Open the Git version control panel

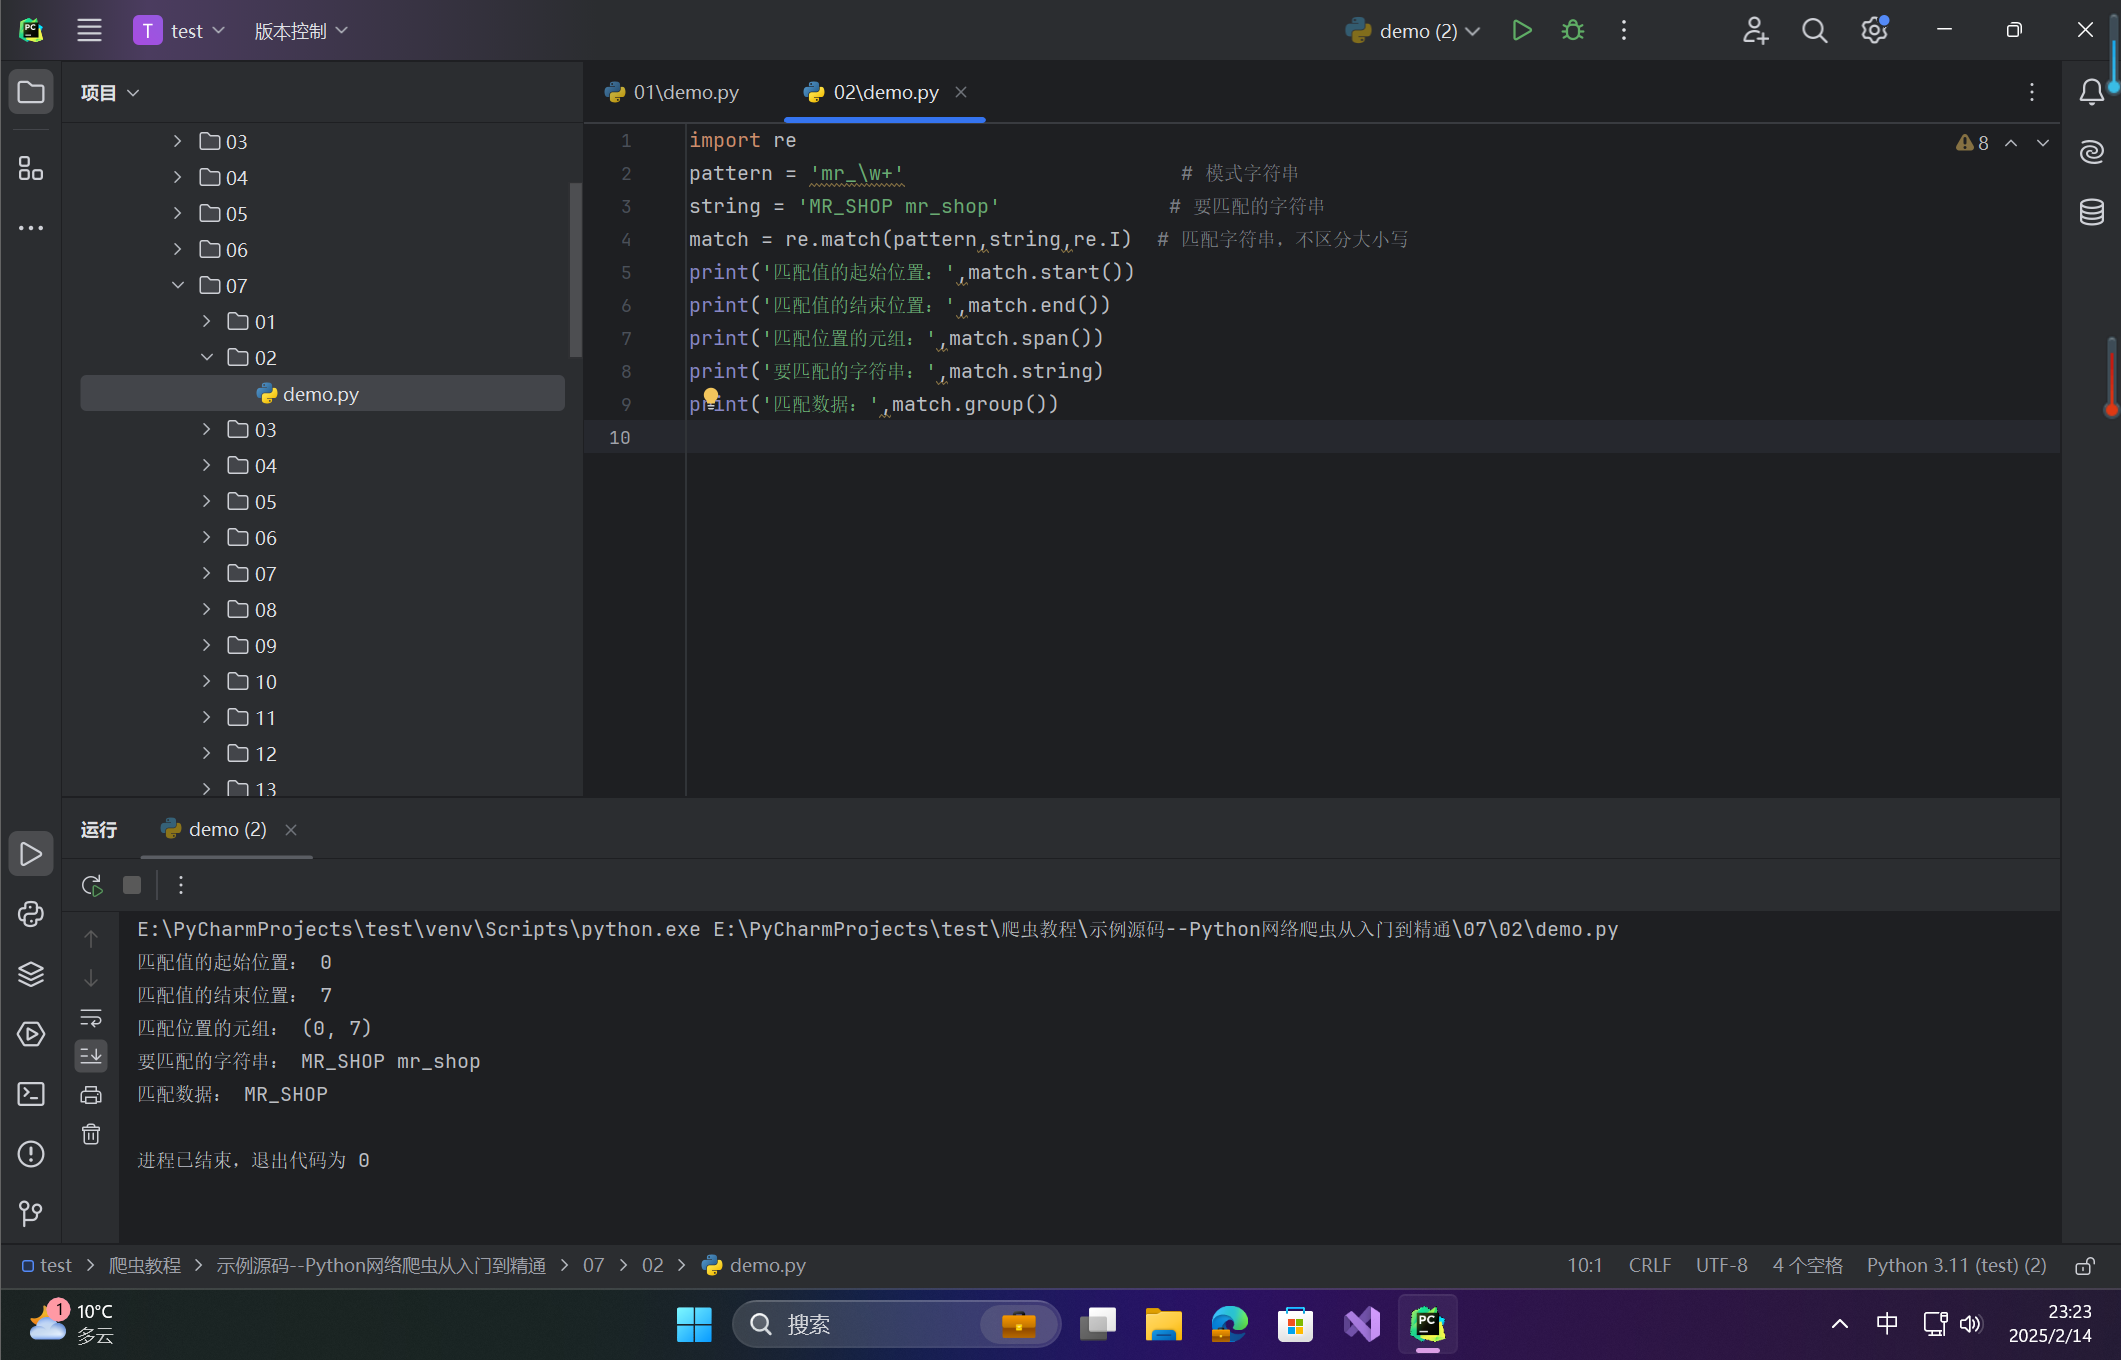[x=31, y=1213]
